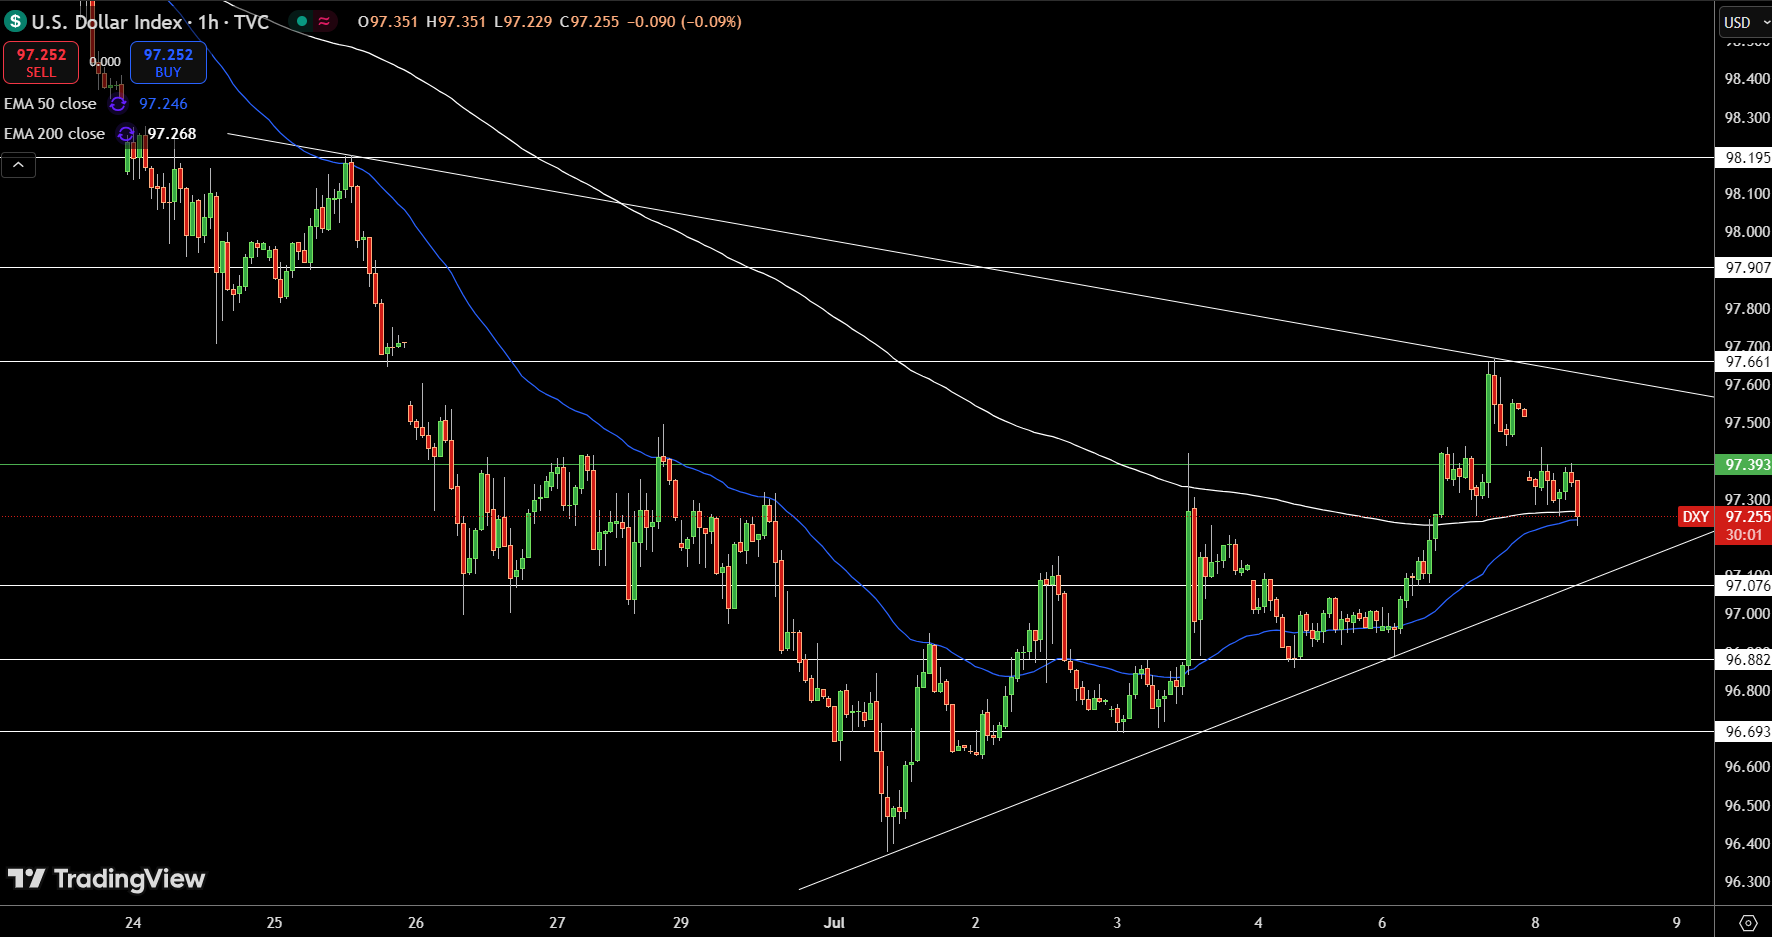Click the green market status dot

click(x=301, y=21)
